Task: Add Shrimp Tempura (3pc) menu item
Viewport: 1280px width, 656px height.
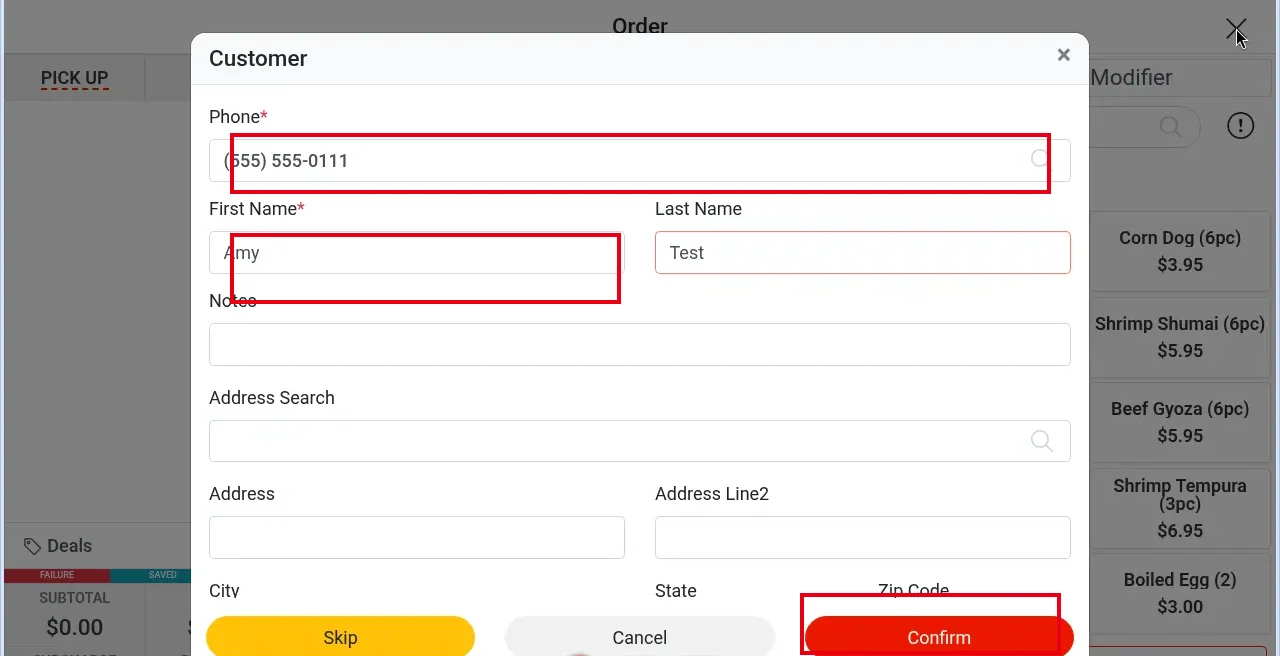Action: 1180,508
